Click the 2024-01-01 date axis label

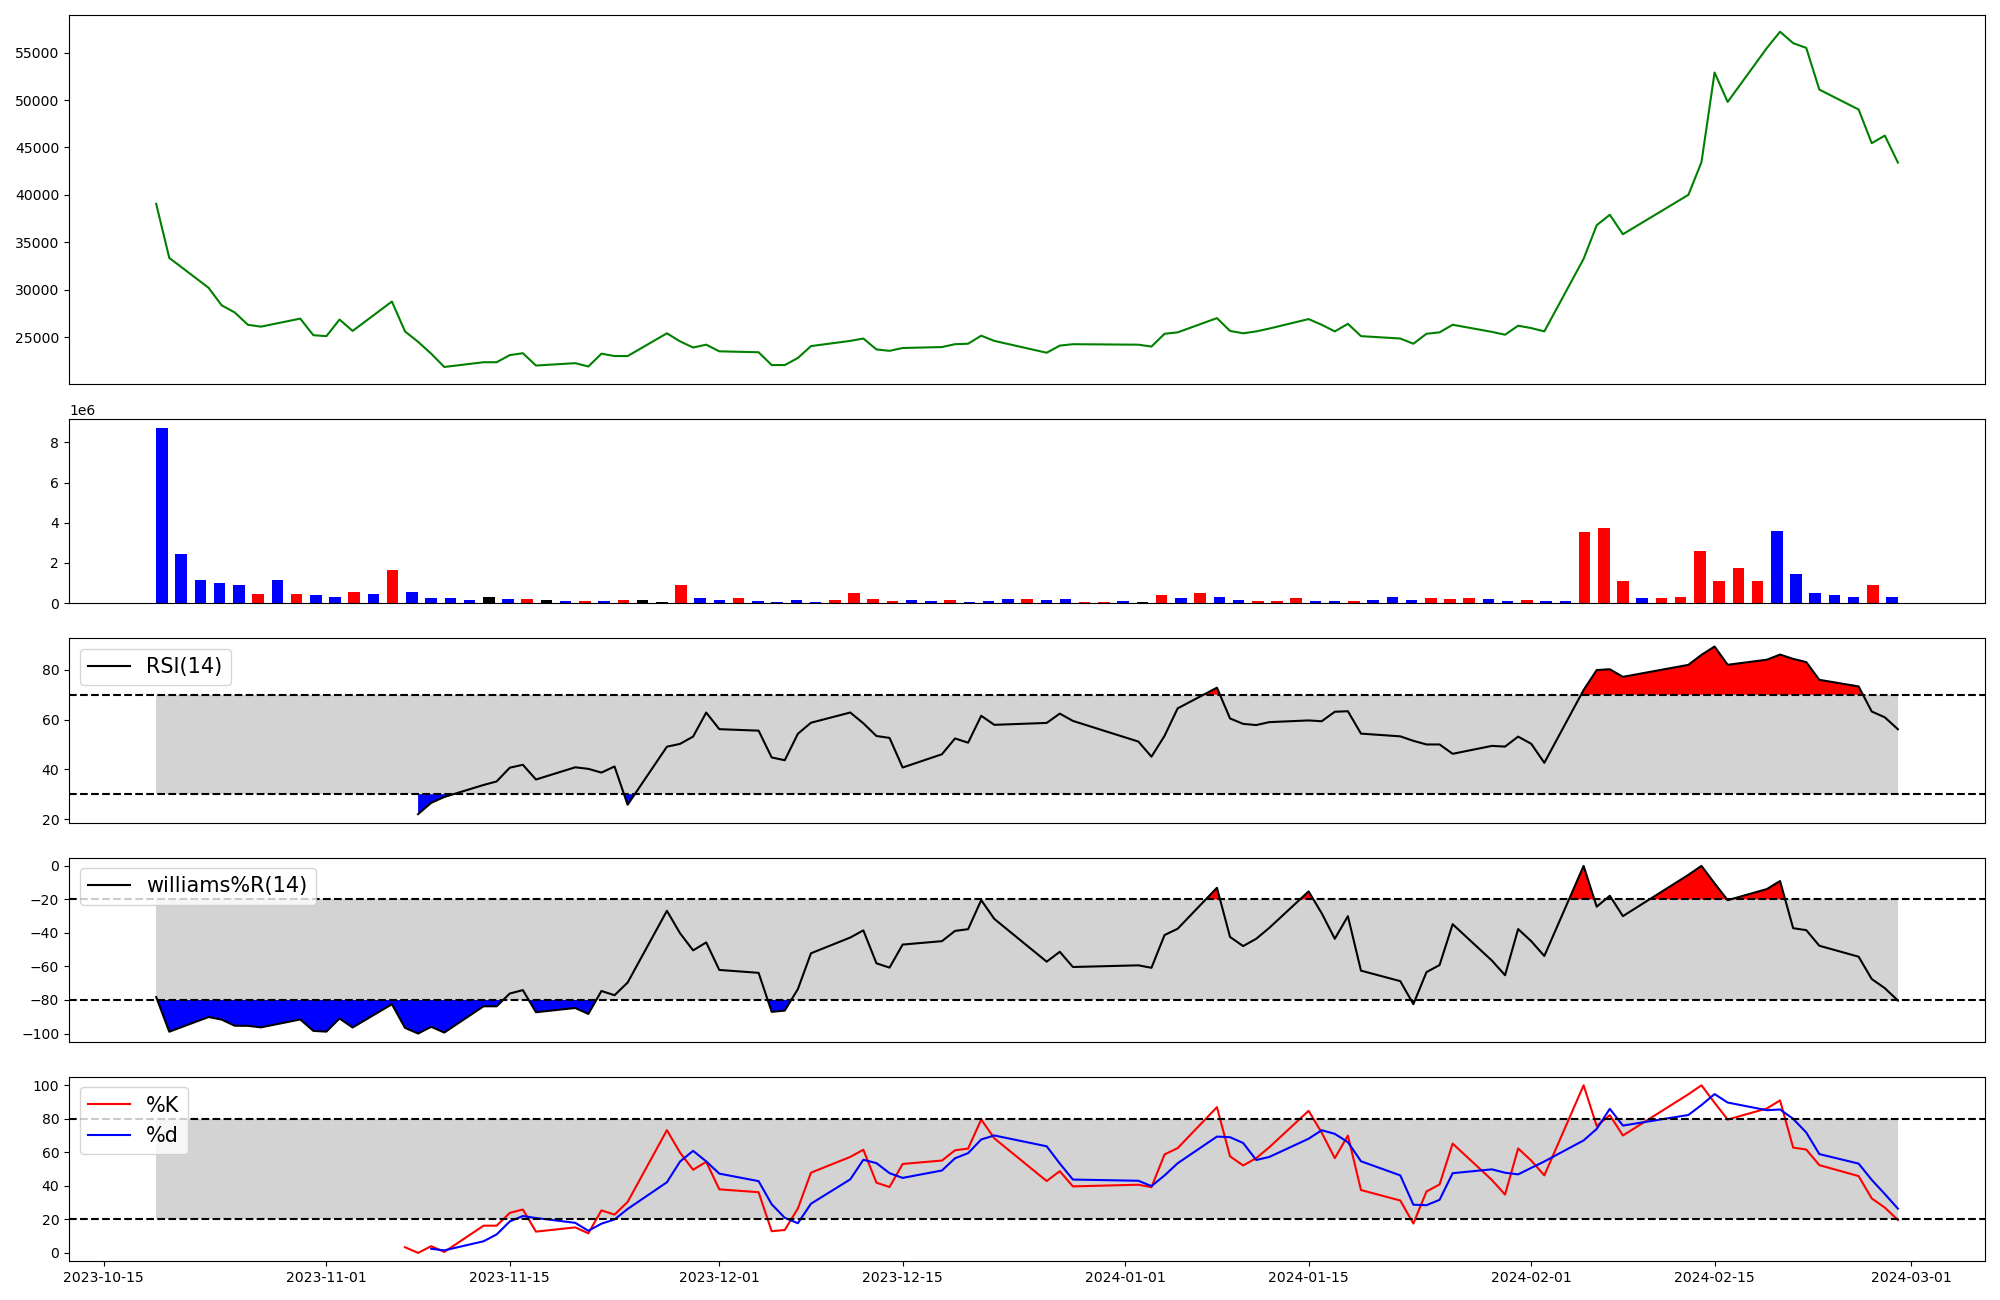coord(1125,1277)
